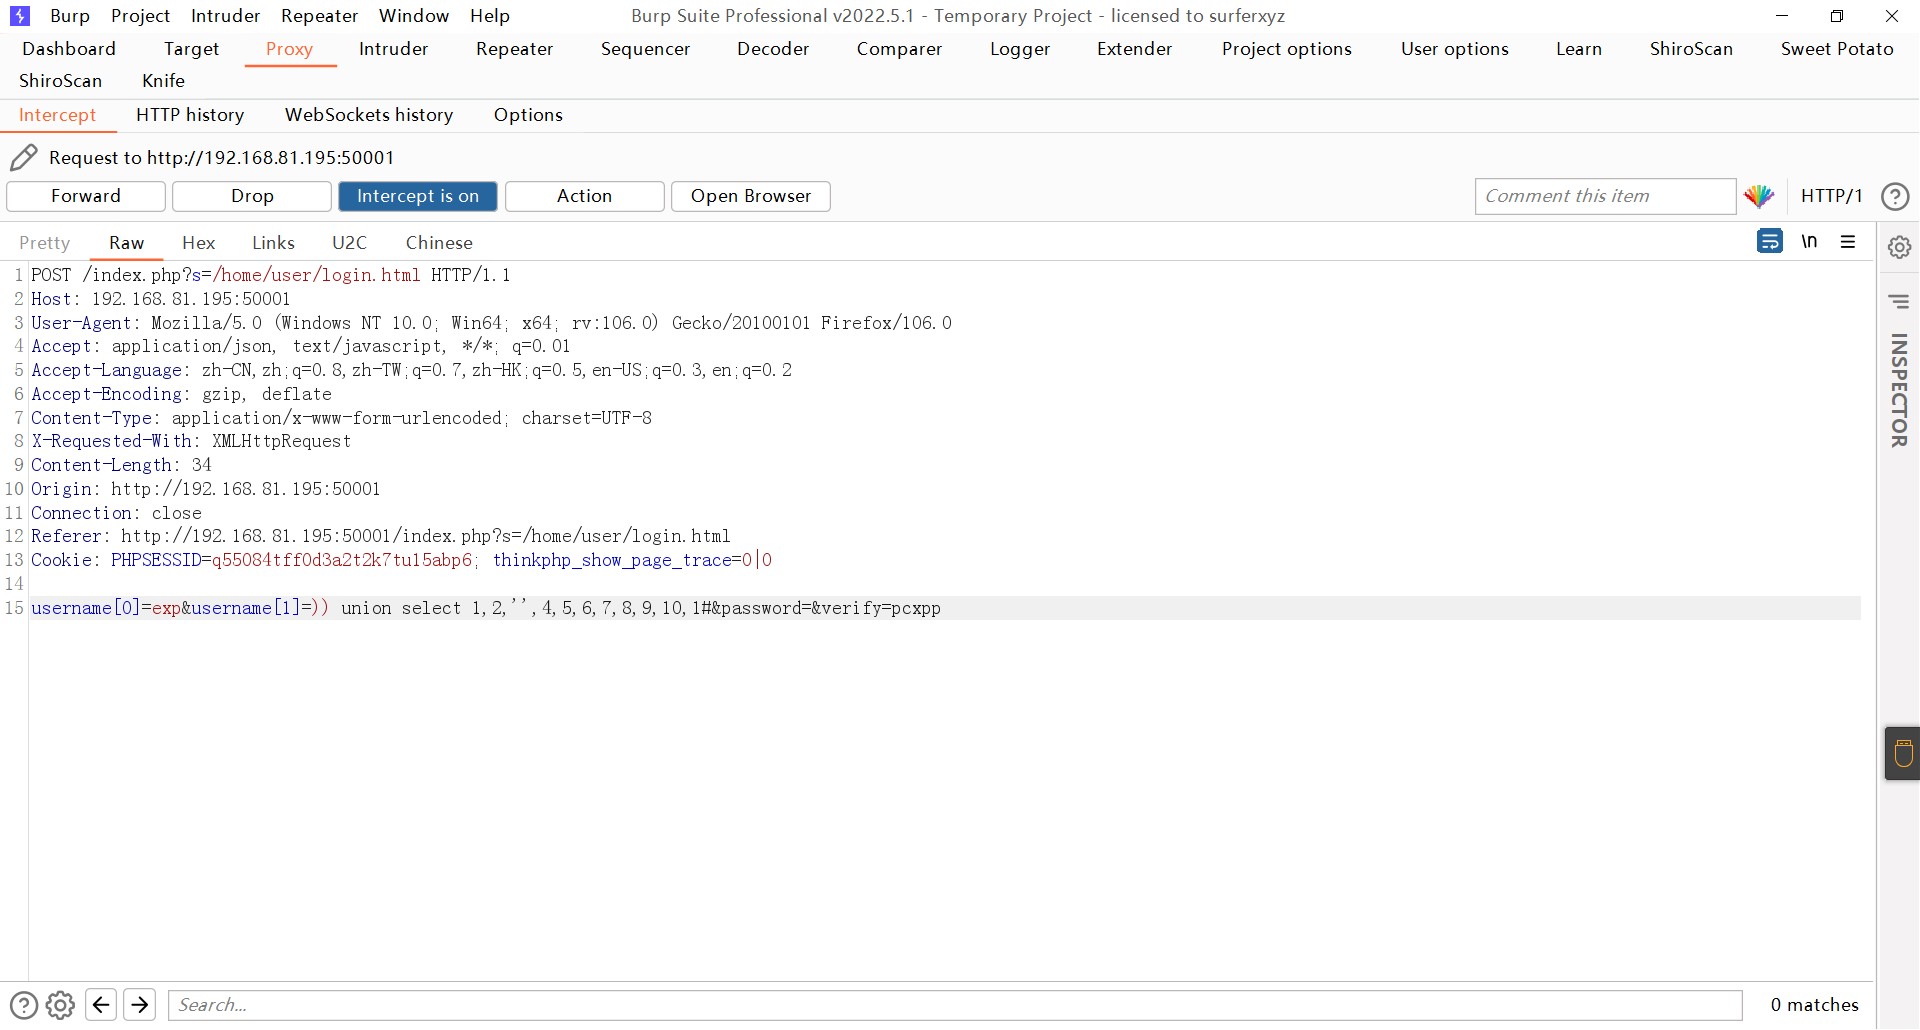Open the Intruder menu in menu bar
This screenshot has height=1030, width=1920.
point(226,16)
